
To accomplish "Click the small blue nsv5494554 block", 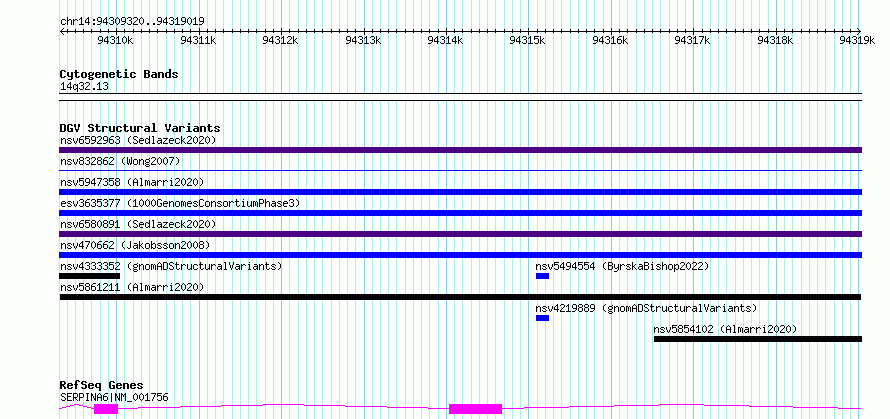I will [x=542, y=276].
